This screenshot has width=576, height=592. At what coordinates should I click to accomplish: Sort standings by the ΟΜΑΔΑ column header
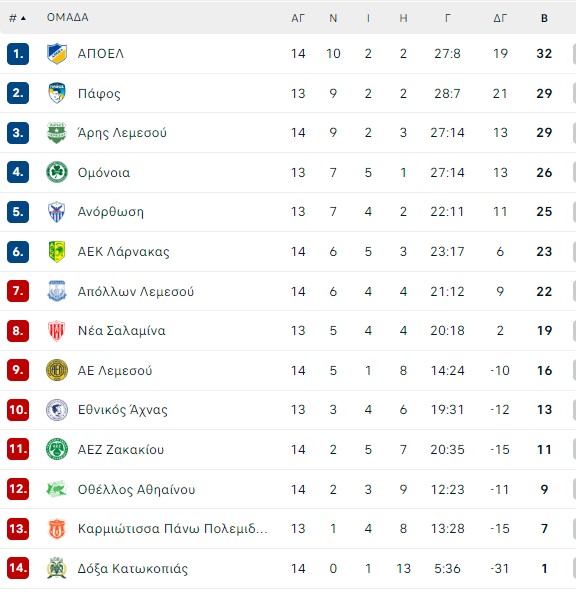tap(68, 17)
